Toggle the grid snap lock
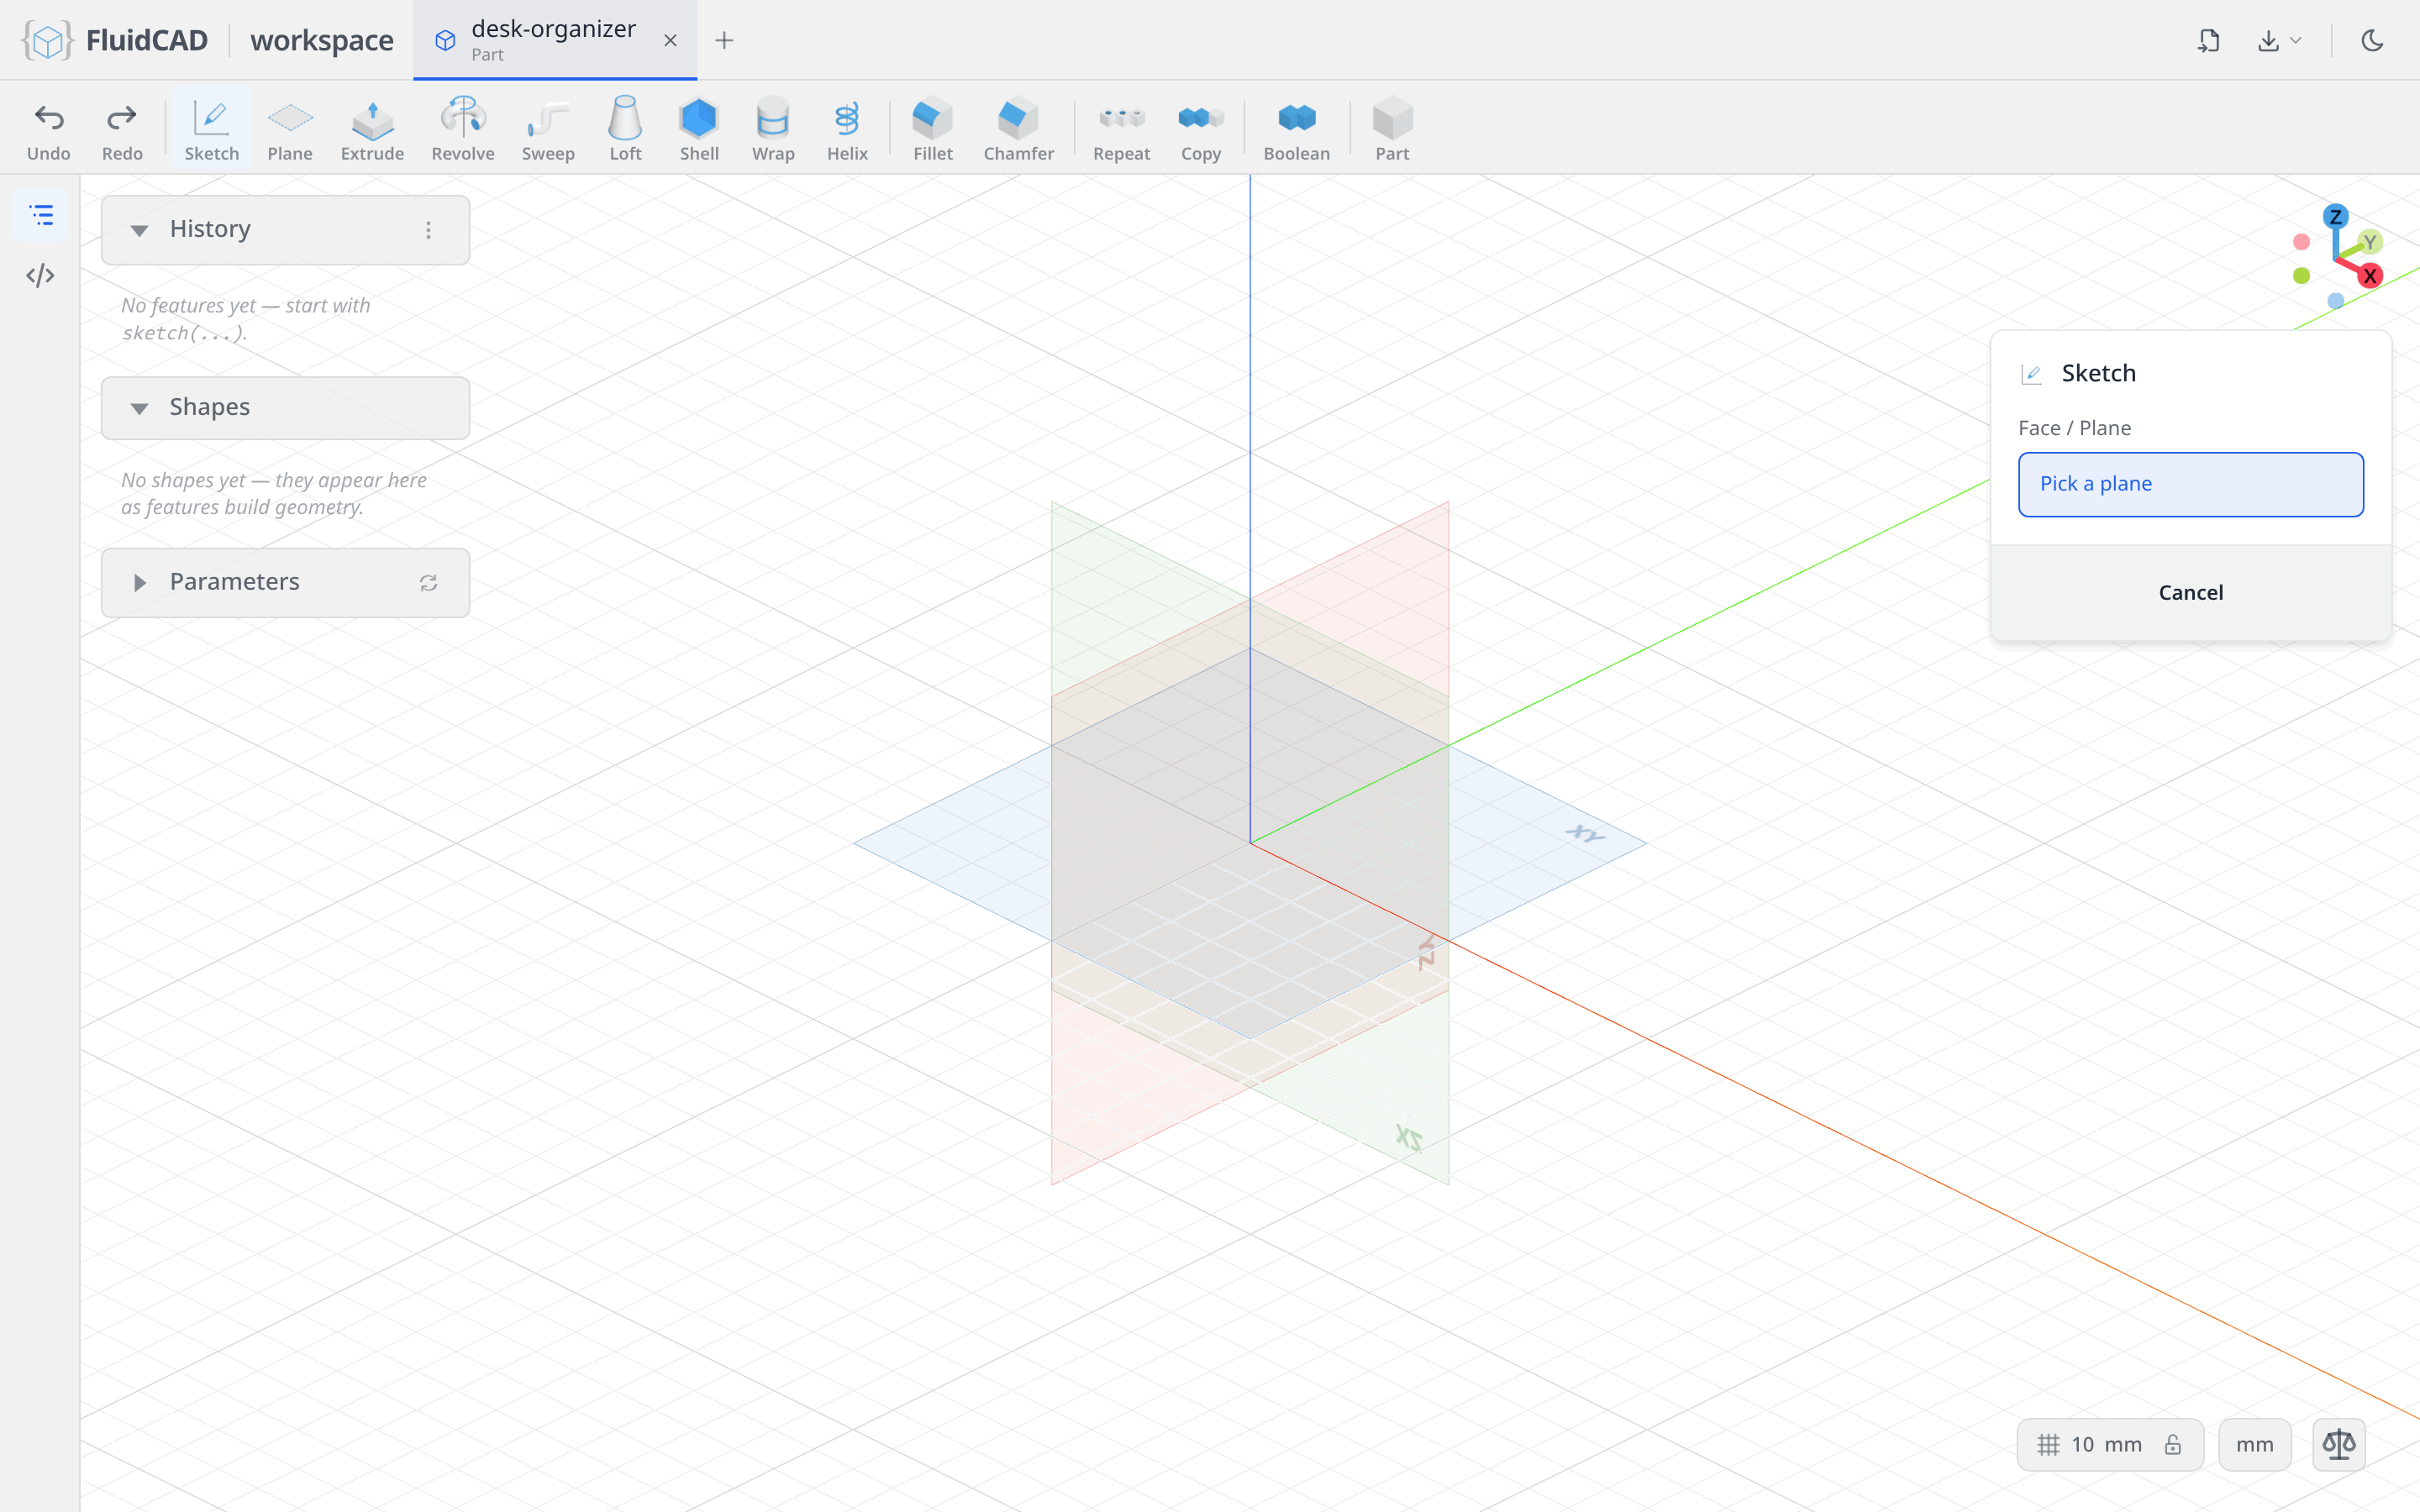The height and width of the screenshot is (1512, 2420). (x=2173, y=1444)
